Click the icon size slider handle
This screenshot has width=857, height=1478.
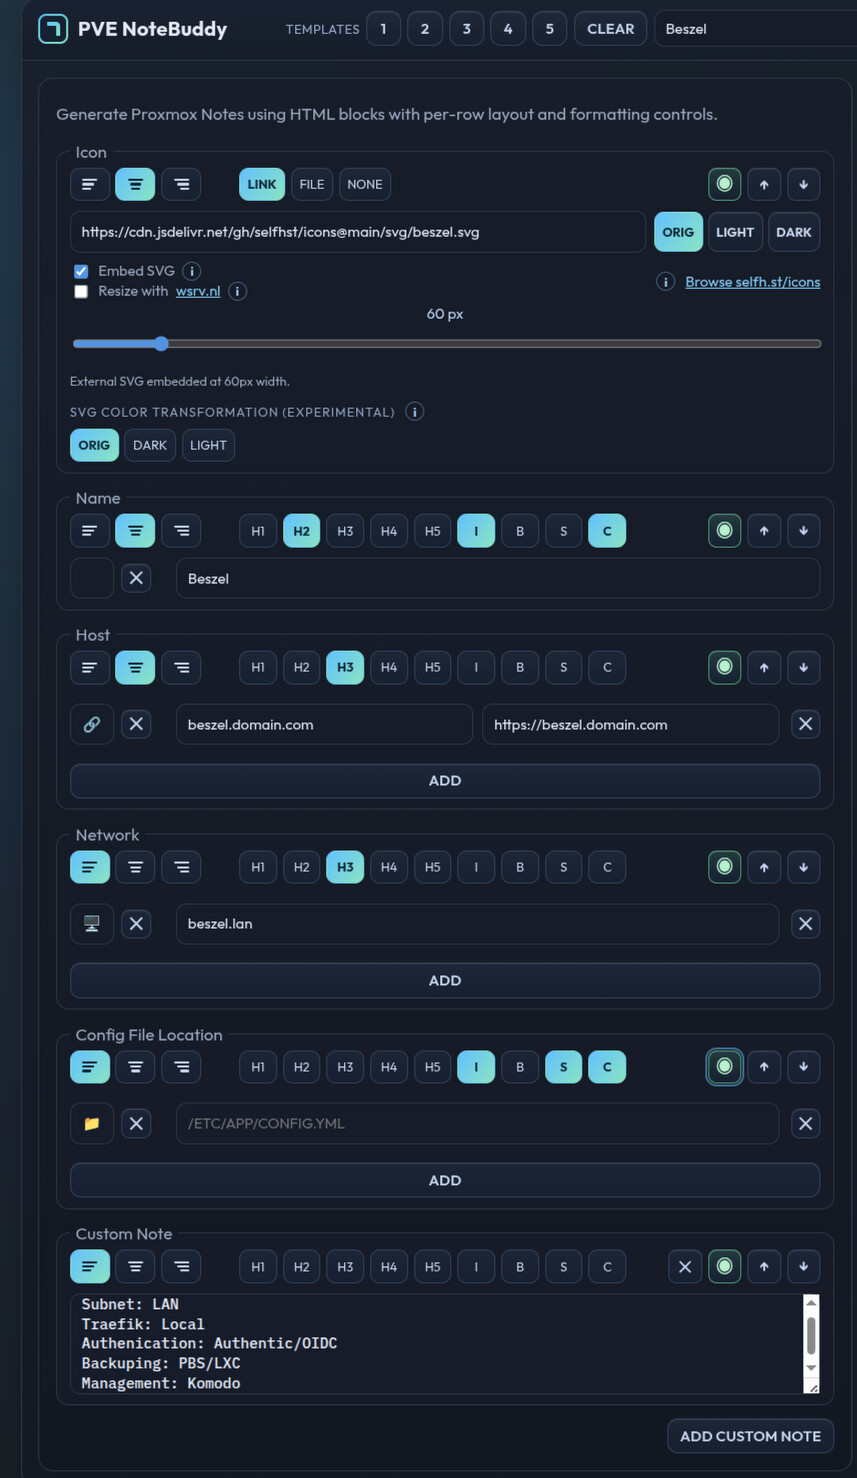point(161,344)
